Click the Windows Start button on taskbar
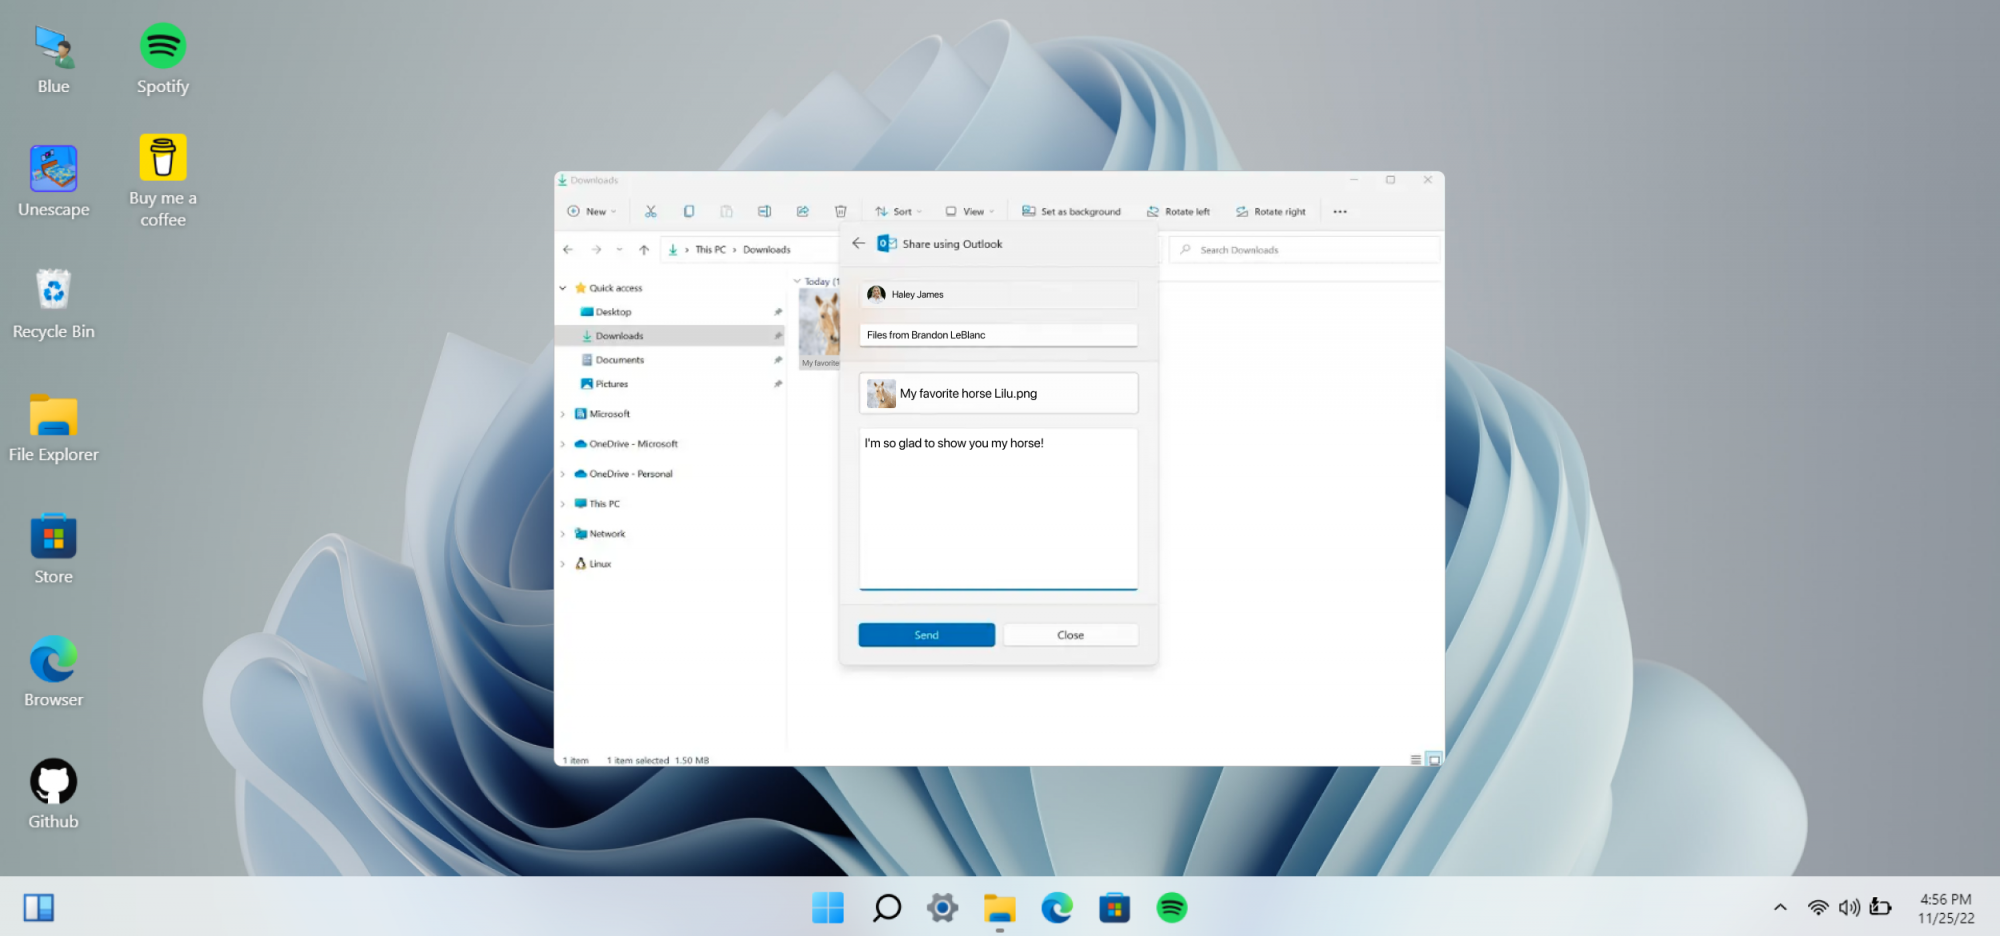2000x936 pixels. [828, 908]
